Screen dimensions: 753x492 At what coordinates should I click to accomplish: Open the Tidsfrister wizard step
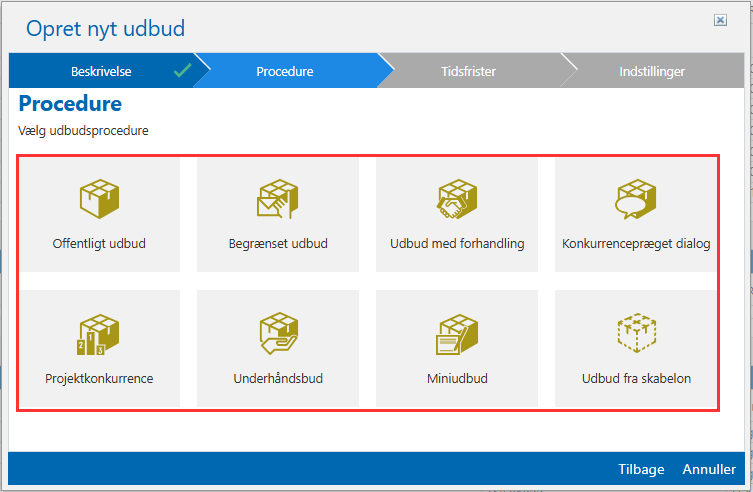pos(468,72)
